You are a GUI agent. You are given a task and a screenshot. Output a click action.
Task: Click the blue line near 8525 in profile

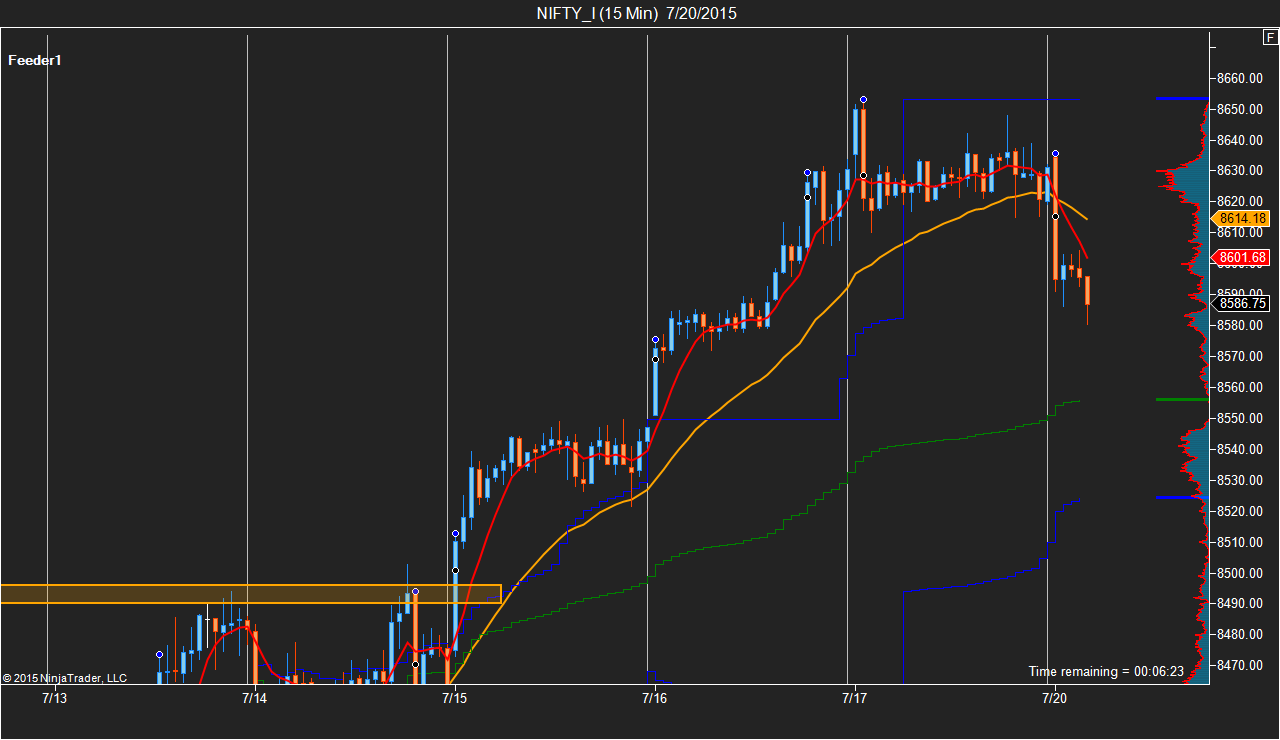point(1181,497)
